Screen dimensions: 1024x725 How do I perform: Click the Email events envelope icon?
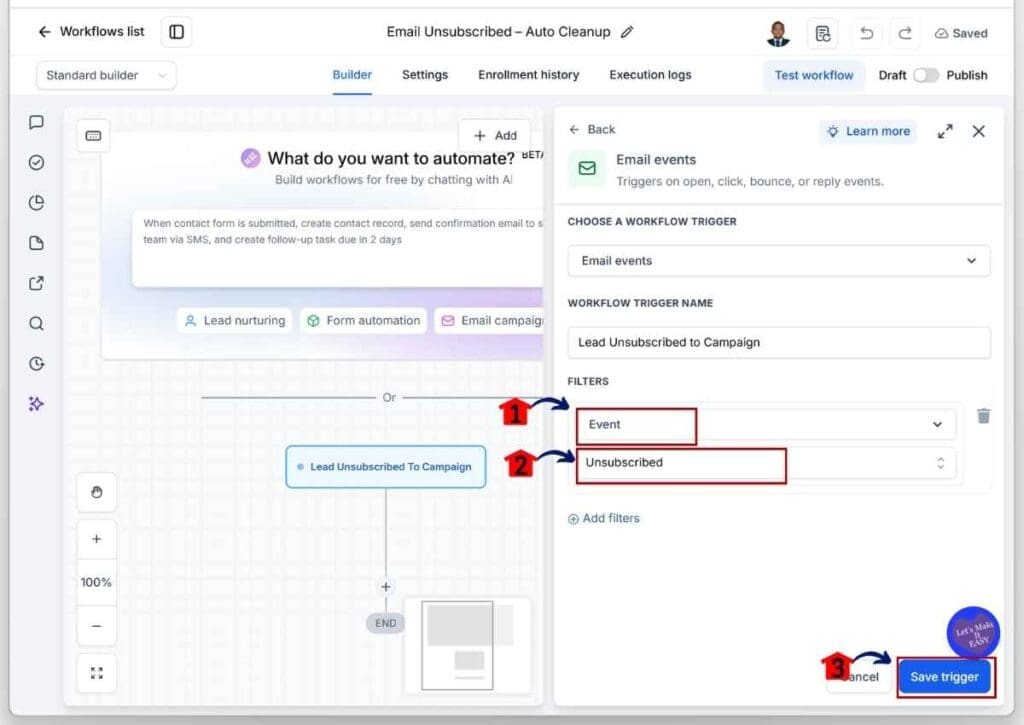pos(586,169)
